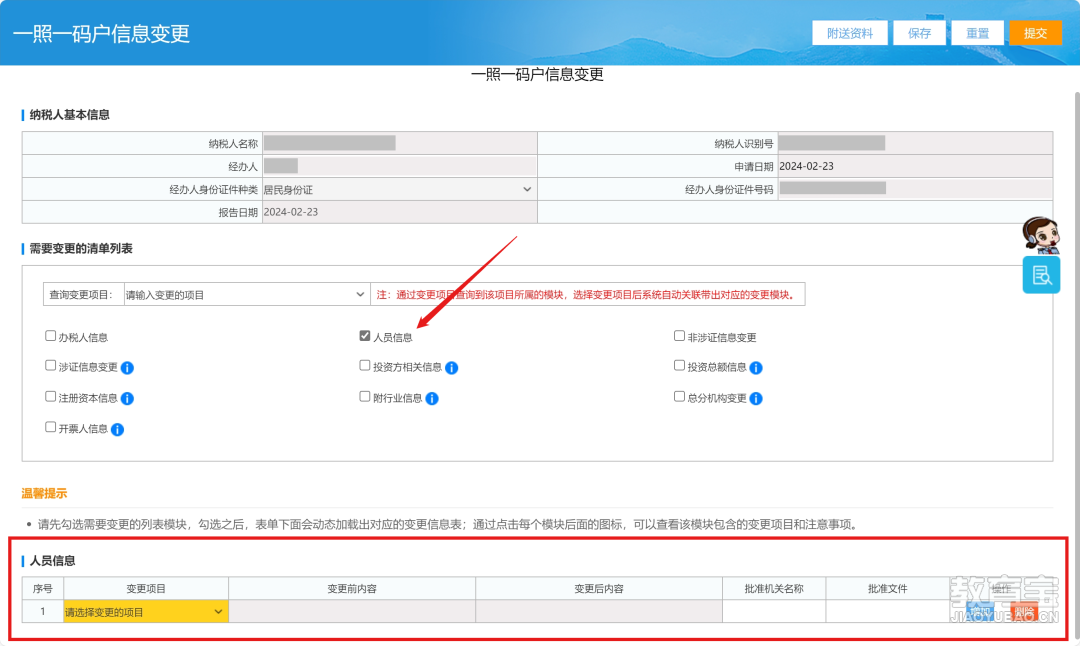
Task: Open the document search side tool
Action: 1041,275
